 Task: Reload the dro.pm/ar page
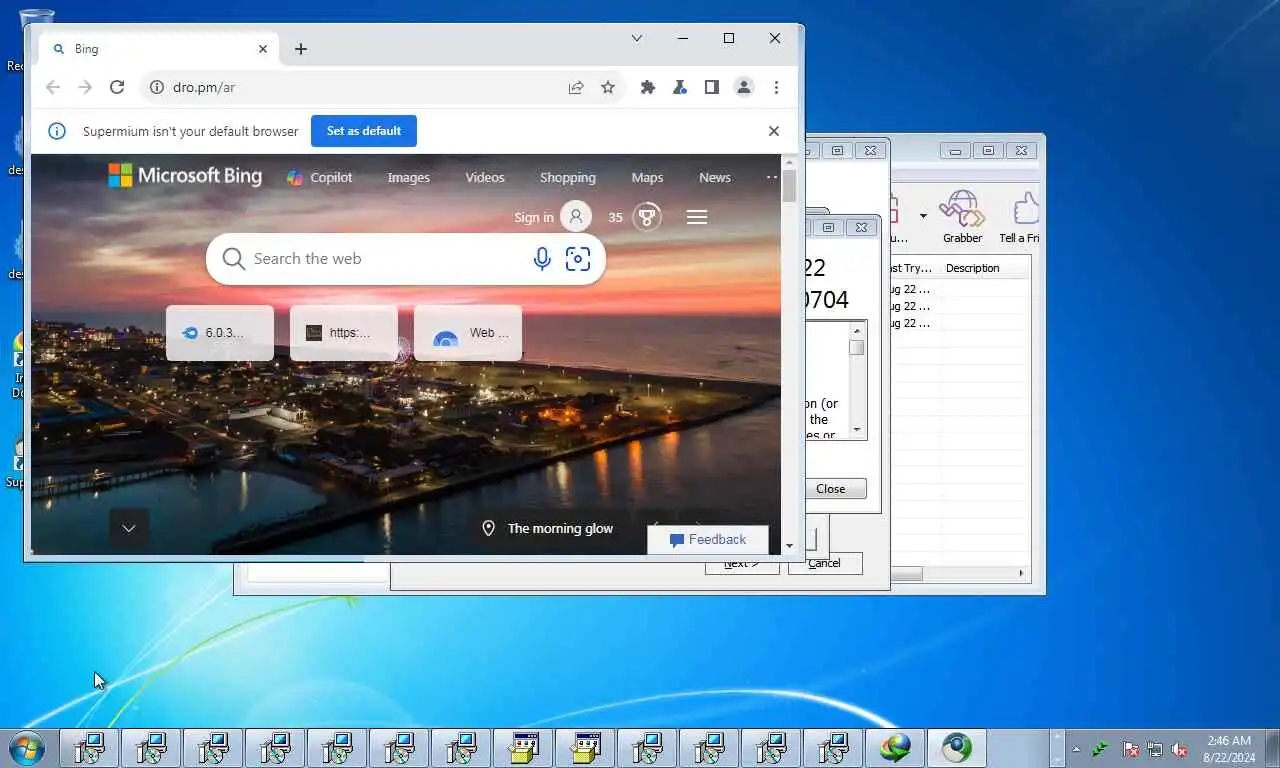click(x=117, y=87)
